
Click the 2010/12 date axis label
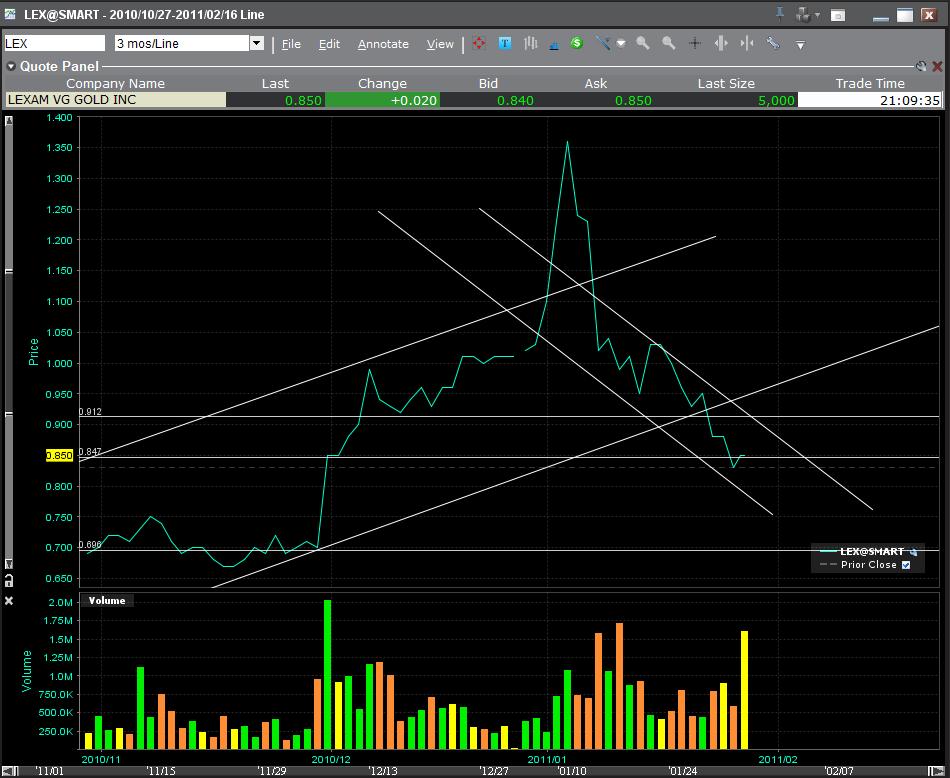pos(331,759)
